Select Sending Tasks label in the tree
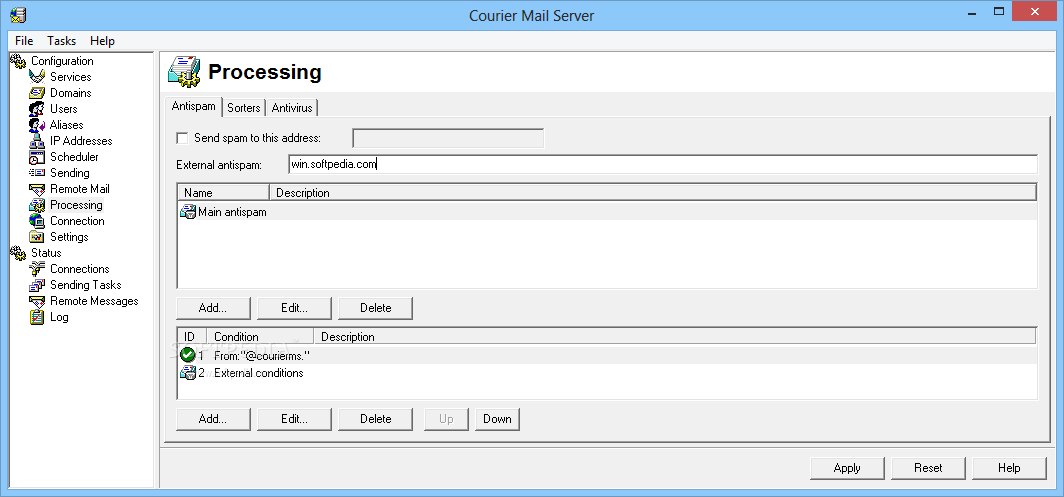This screenshot has height=497, width=1064. click(86, 285)
